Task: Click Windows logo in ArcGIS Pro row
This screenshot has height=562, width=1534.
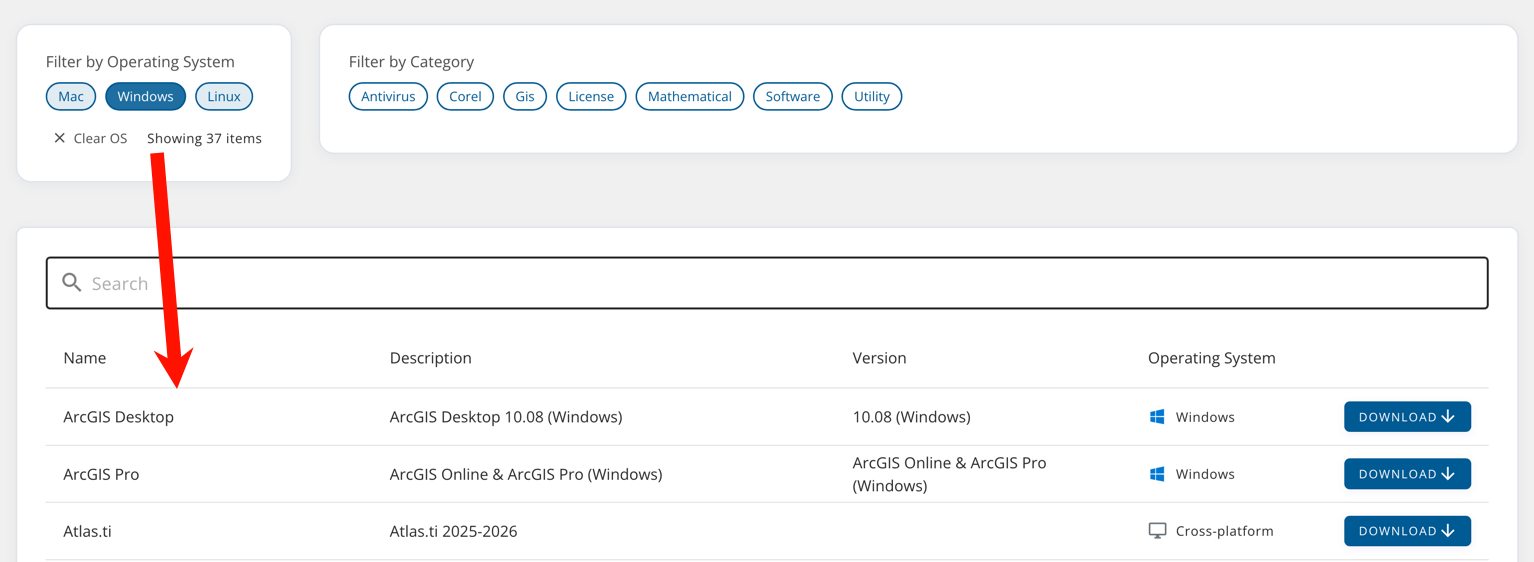Action: click(1157, 474)
